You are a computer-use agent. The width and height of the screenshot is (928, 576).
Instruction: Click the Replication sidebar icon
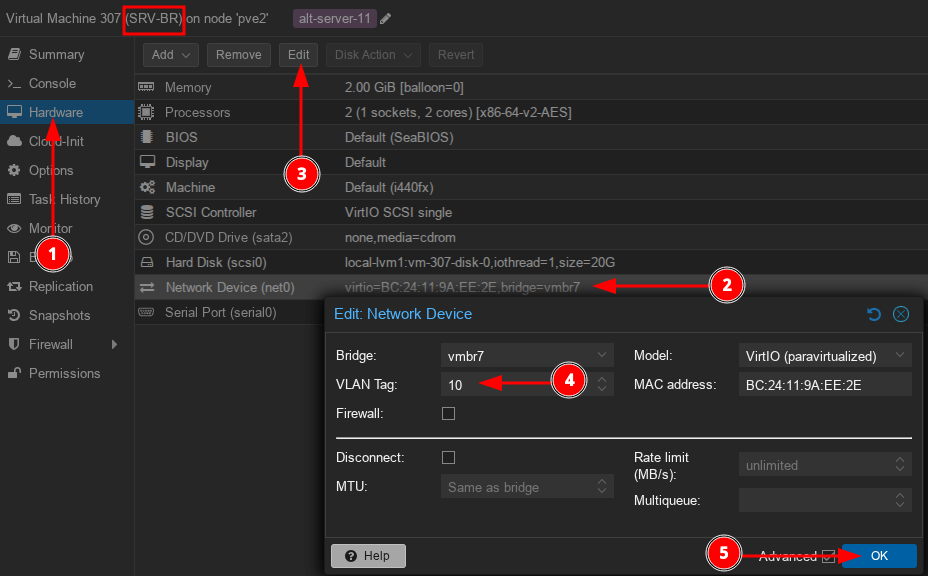point(14,287)
